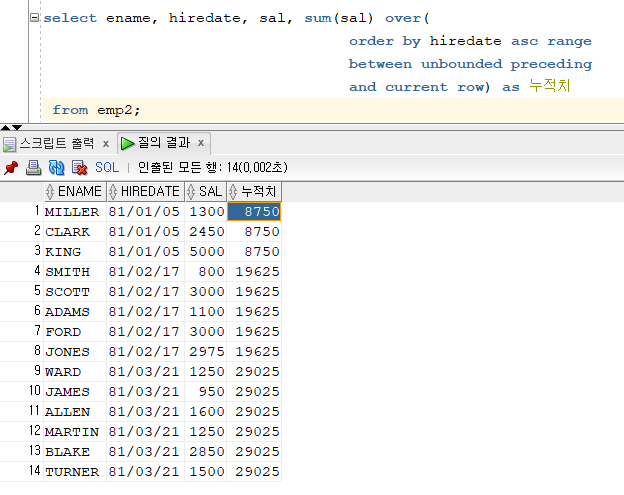Click the refresh results icon
Screen dimensions: 624x495
coord(57,168)
